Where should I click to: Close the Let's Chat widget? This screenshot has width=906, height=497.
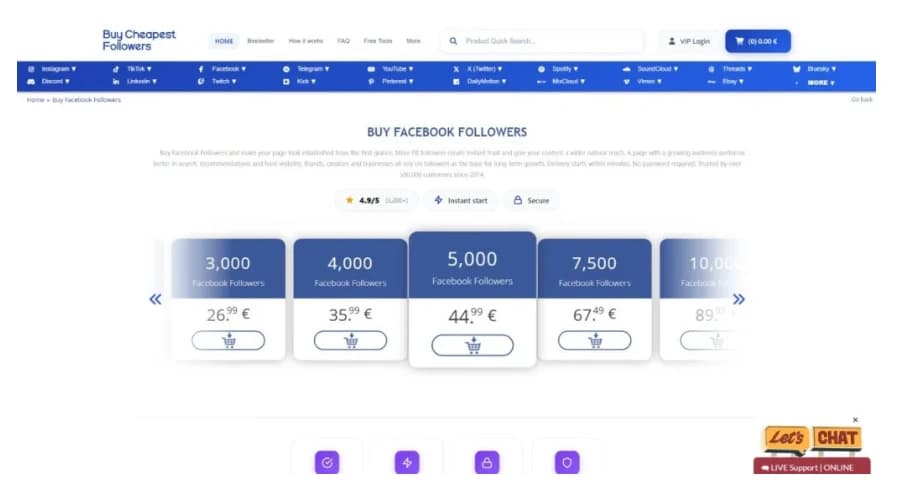pyautogui.click(x=855, y=420)
